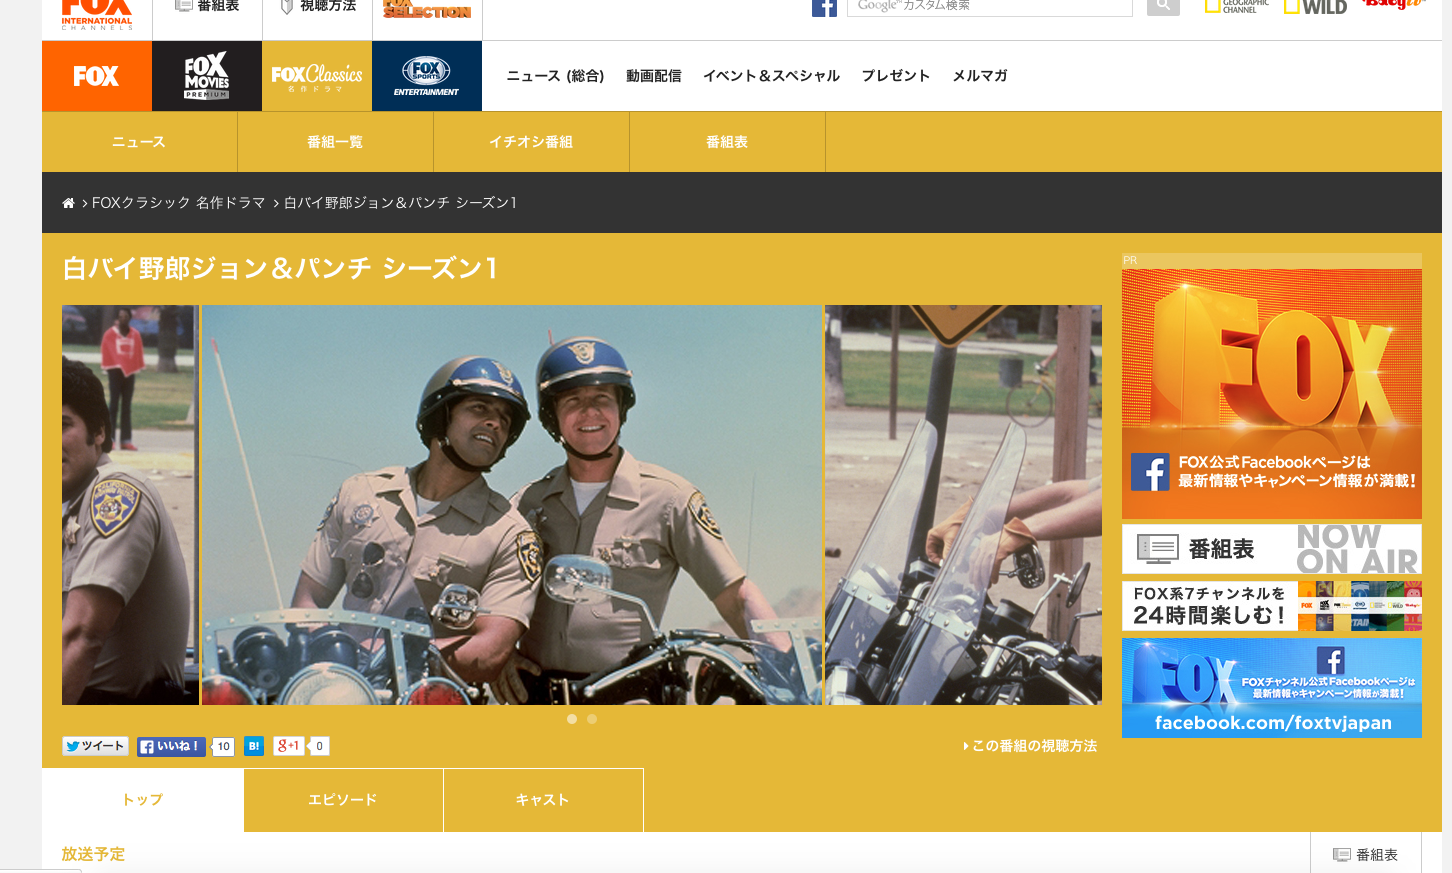Like the page with Facebook いいね！ button
The width and height of the screenshot is (1452, 873).
click(171, 746)
